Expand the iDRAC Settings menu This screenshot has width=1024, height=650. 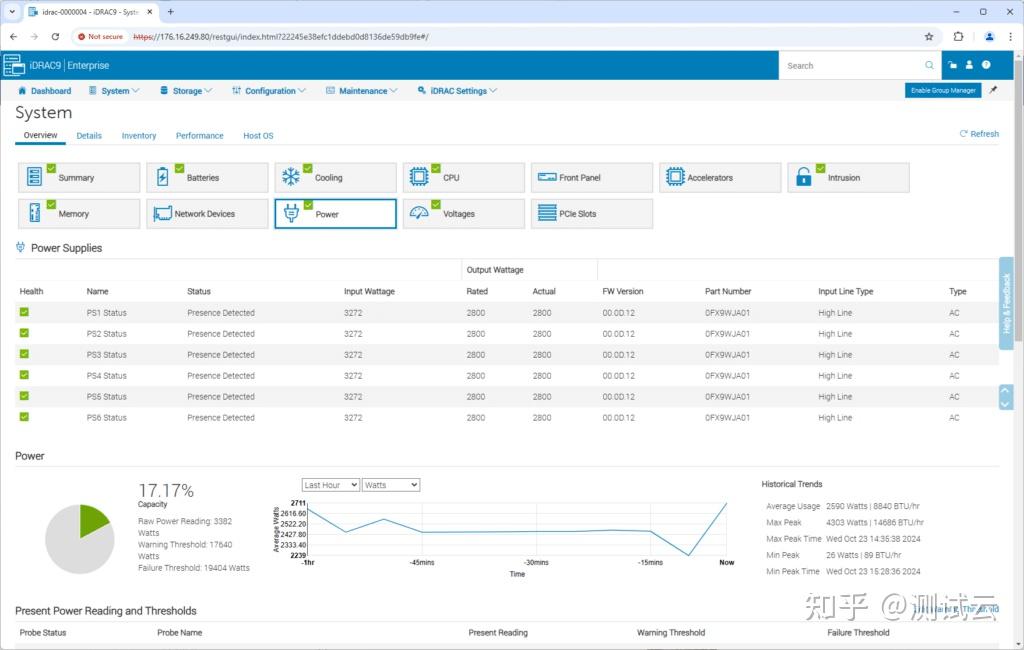pos(458,91)
